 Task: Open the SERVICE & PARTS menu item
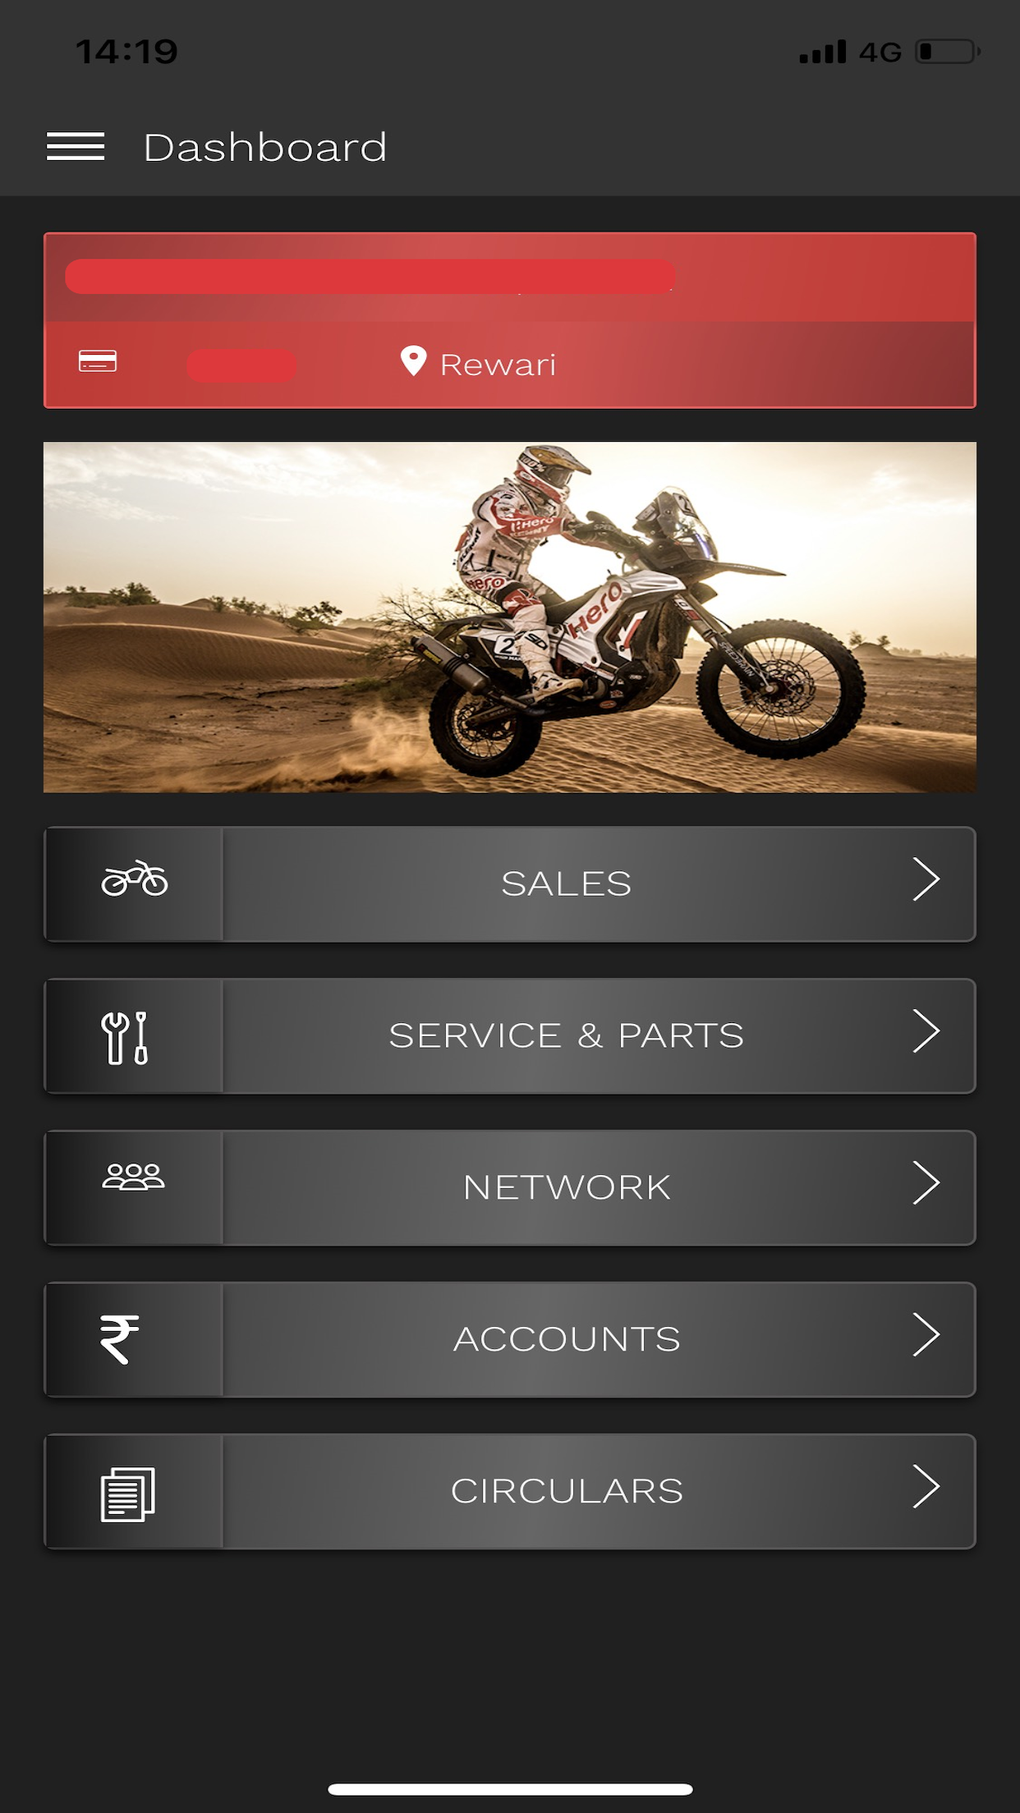510,1036
